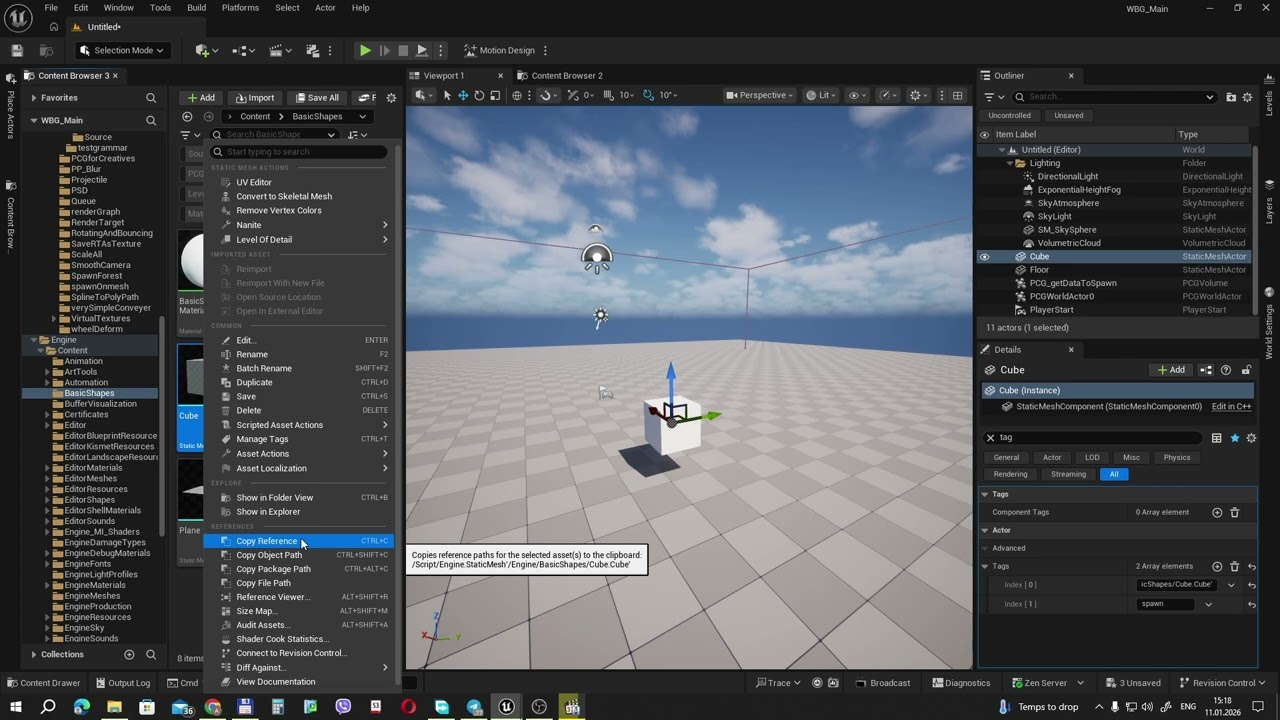Reset the Tags Index 1 value
This screenshot has height=720, width=1280.
[x=1251, y=604]
